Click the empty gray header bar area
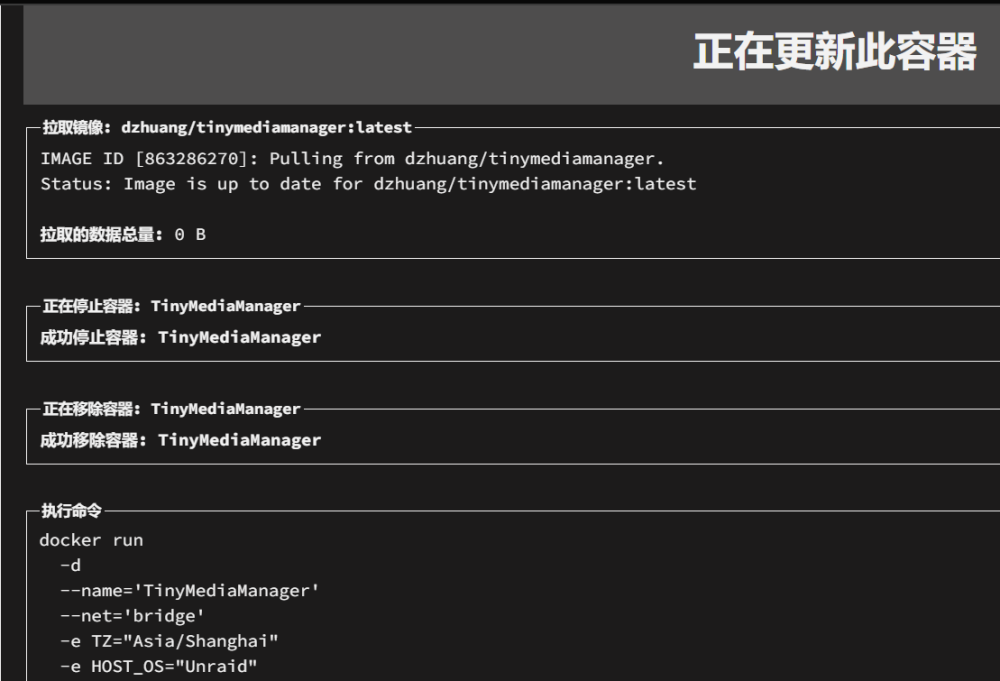 [357, 54]
